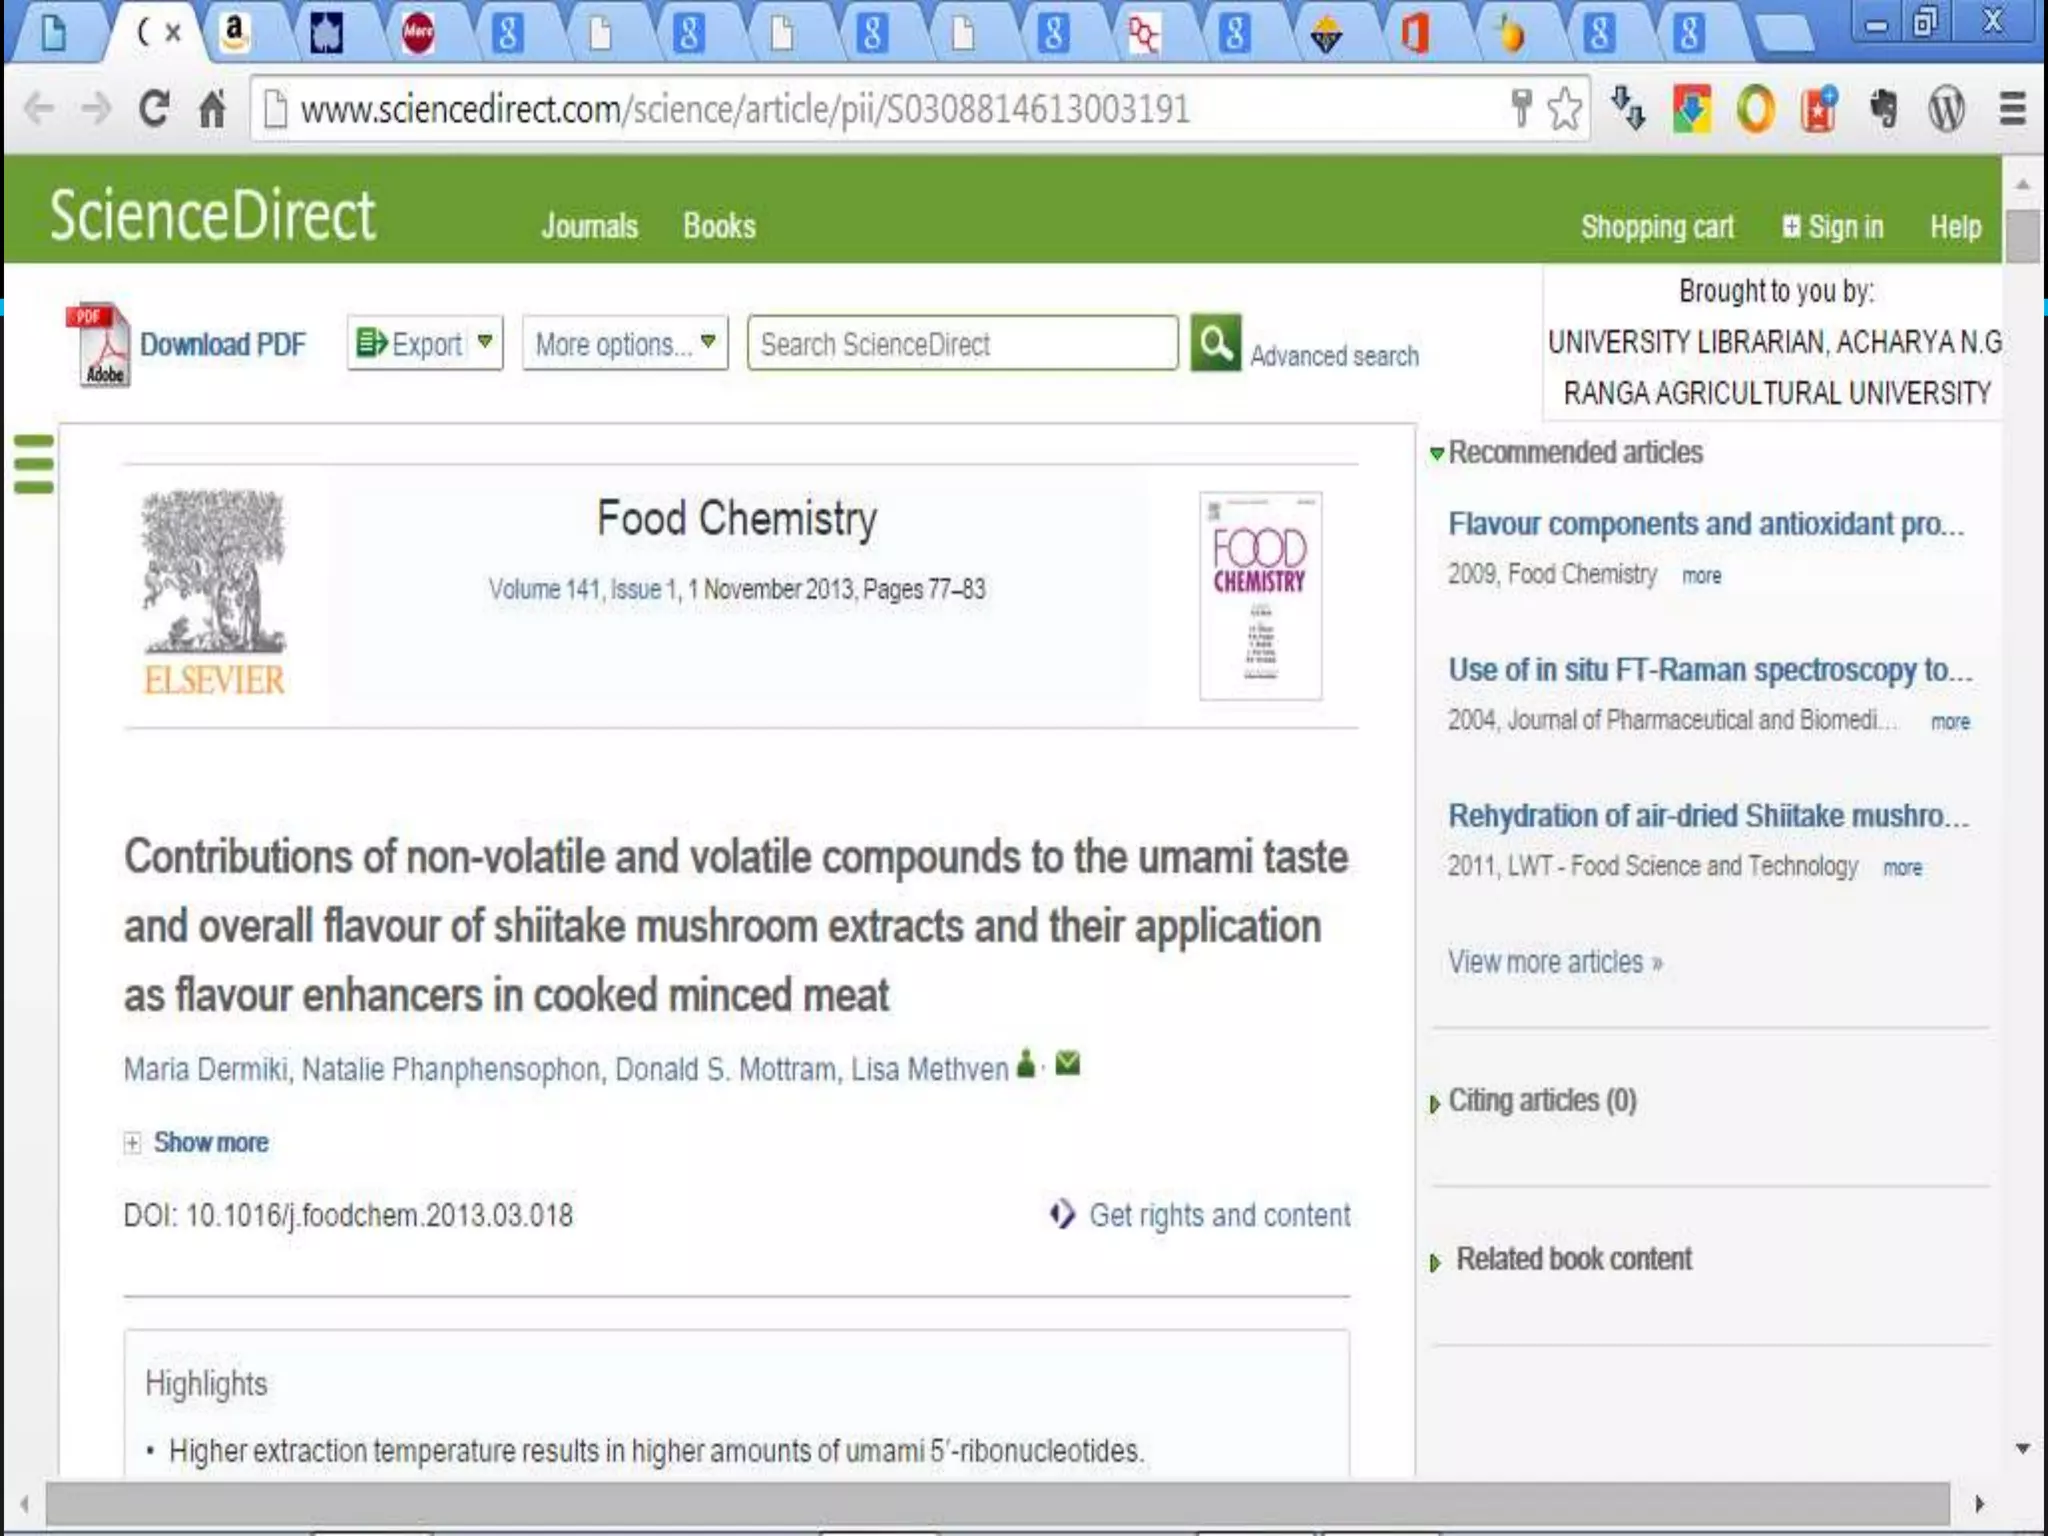This screenshot has height=1536, width=2048.
Task: Click the green search magnifier button
Action: tap(1215, 344)
